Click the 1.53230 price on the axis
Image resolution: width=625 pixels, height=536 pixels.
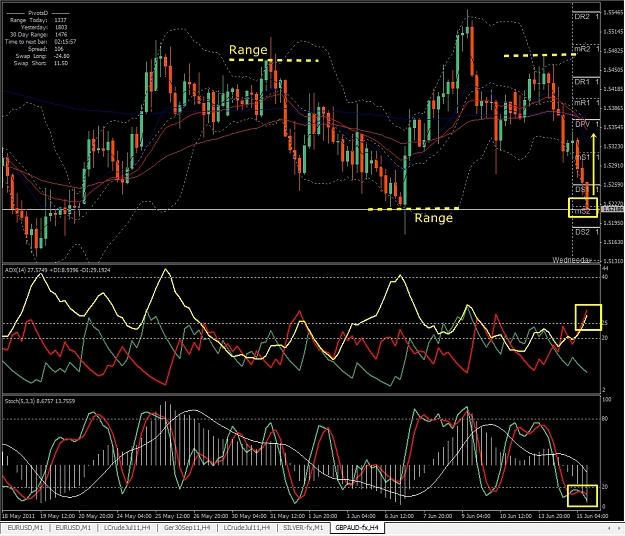pyautogui.click(x=613, y=146)
